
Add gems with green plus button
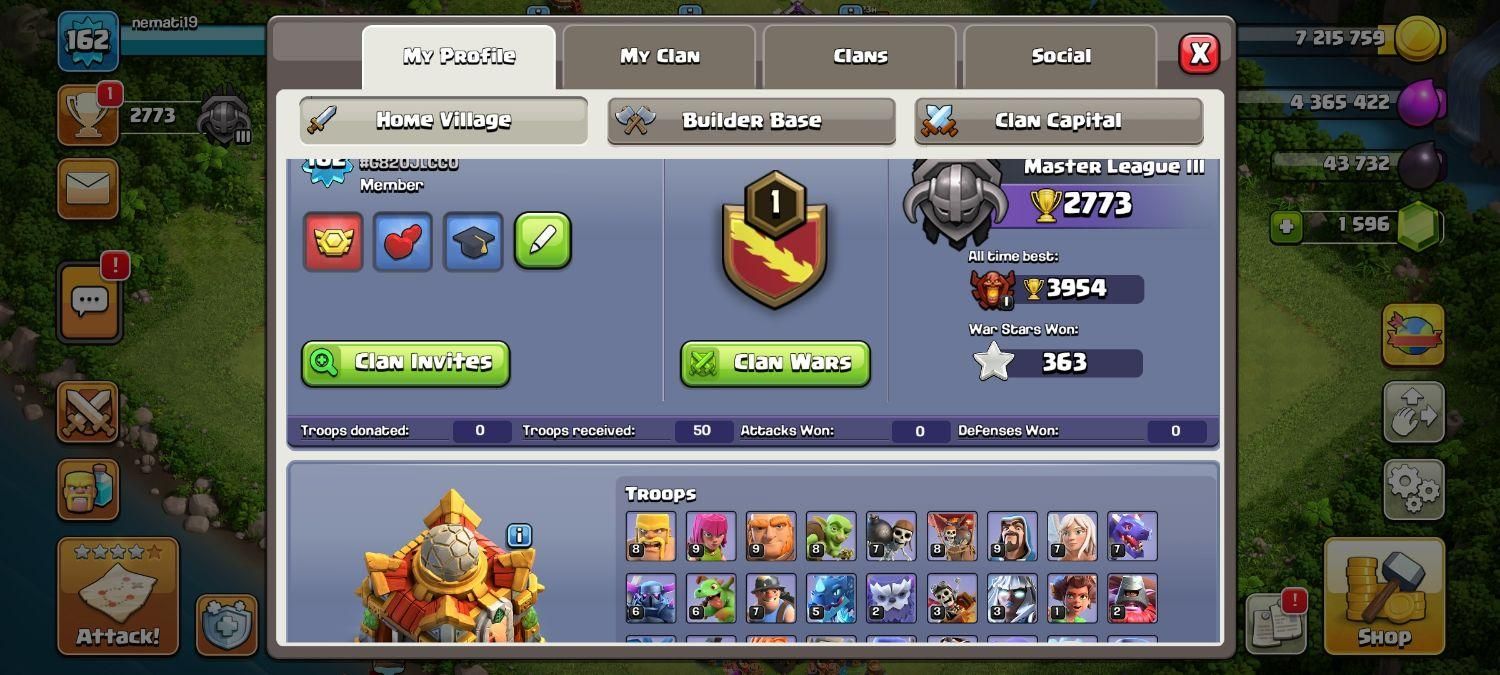click(1286, 226)
